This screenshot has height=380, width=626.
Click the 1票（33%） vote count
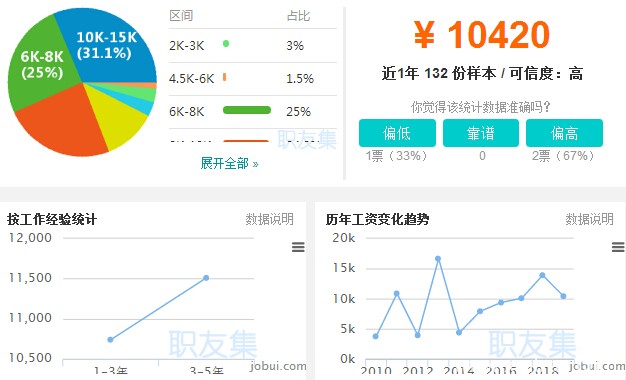(x=396, y=155)
